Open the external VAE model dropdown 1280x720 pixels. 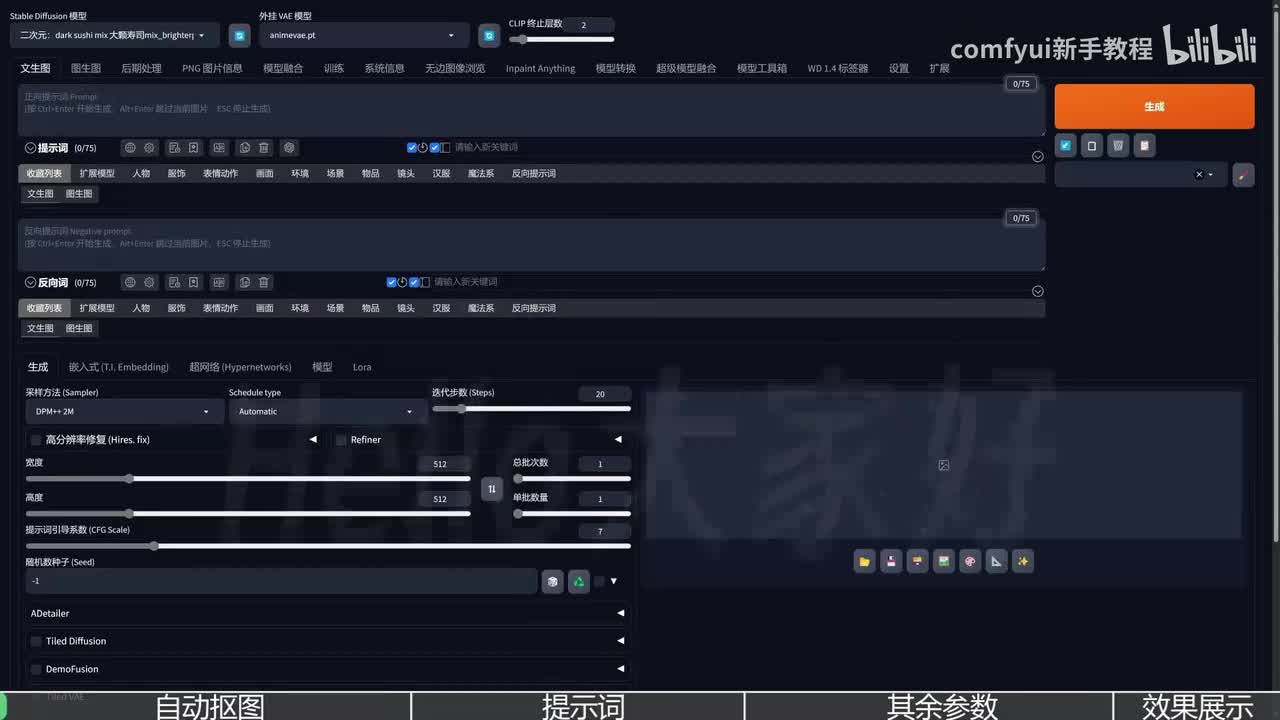(x=364, y=35)
